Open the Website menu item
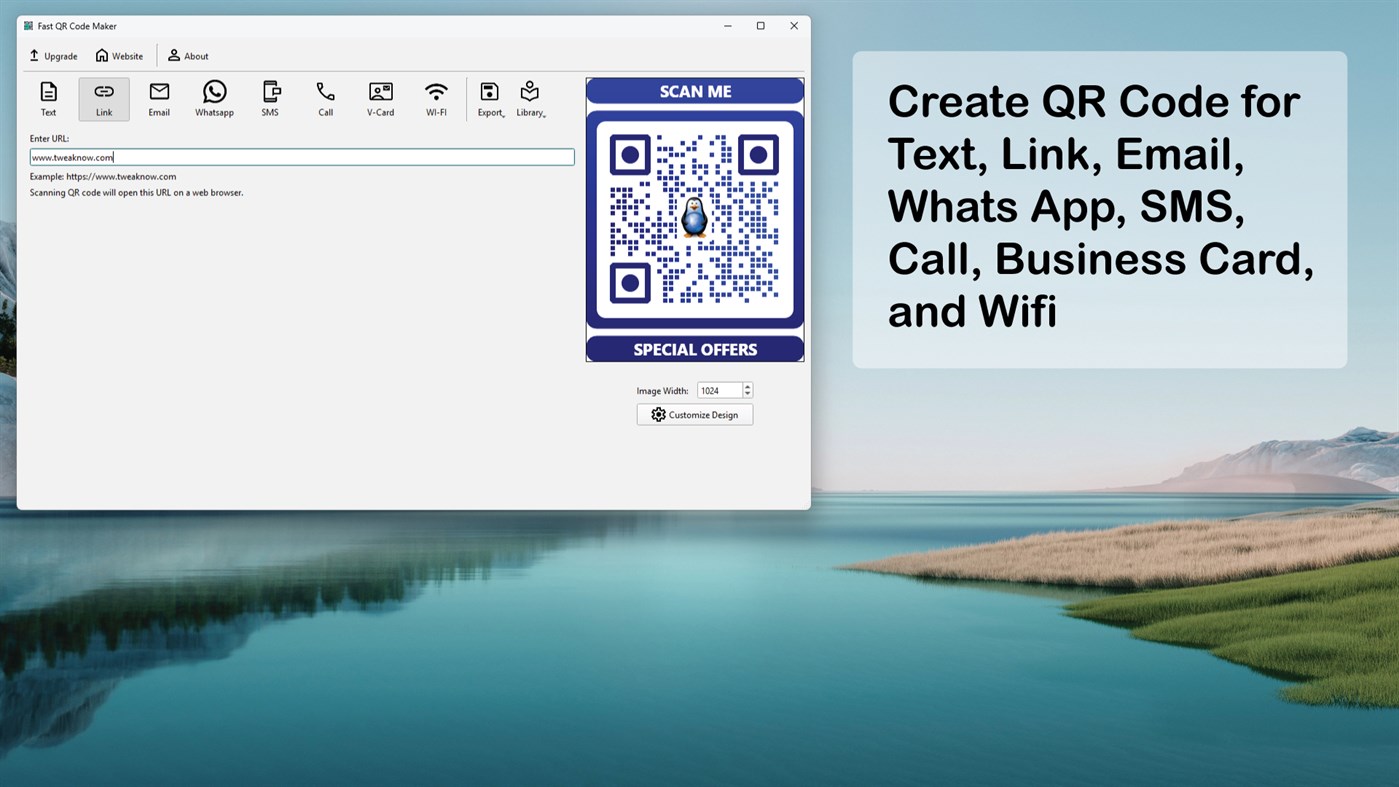 point(118,56)
